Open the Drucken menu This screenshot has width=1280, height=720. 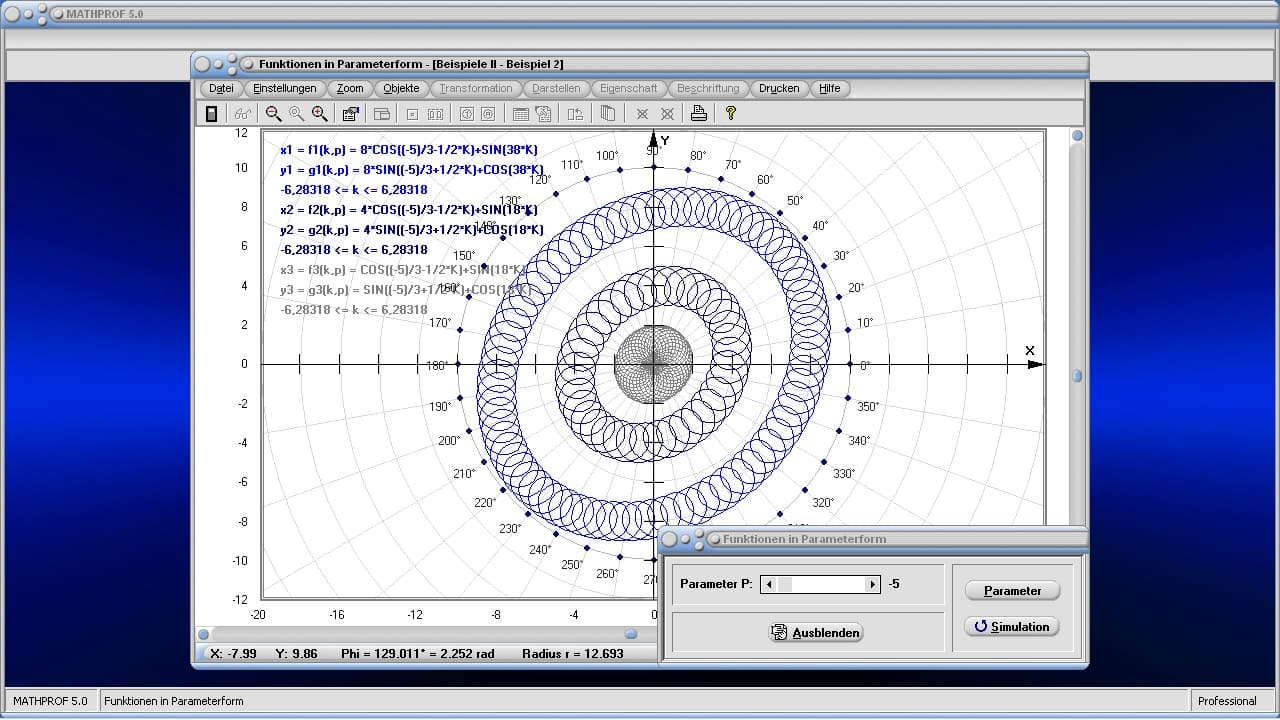pos(779,88)
